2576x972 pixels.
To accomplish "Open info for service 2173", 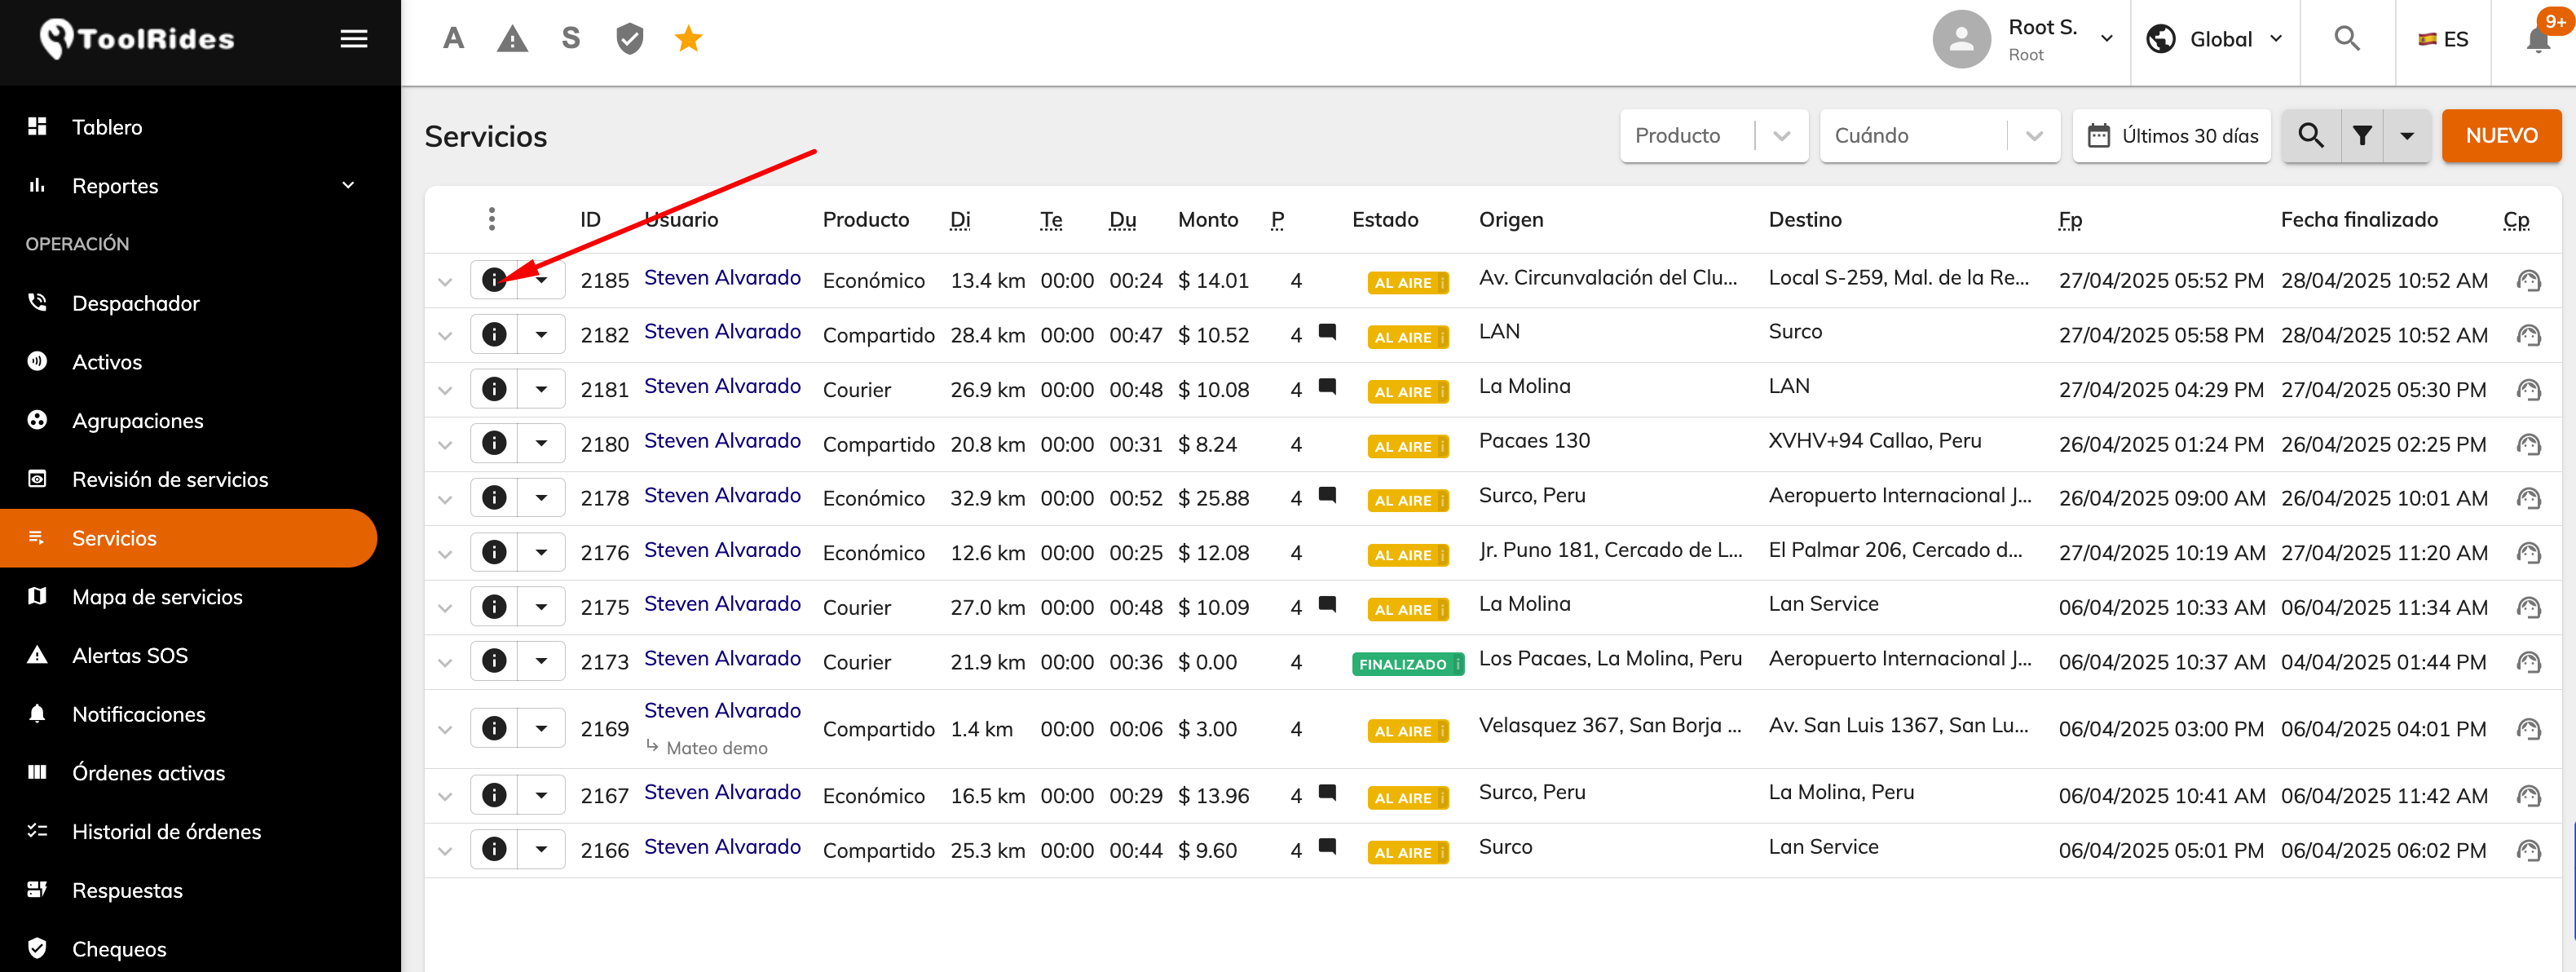I will [494, 662].
